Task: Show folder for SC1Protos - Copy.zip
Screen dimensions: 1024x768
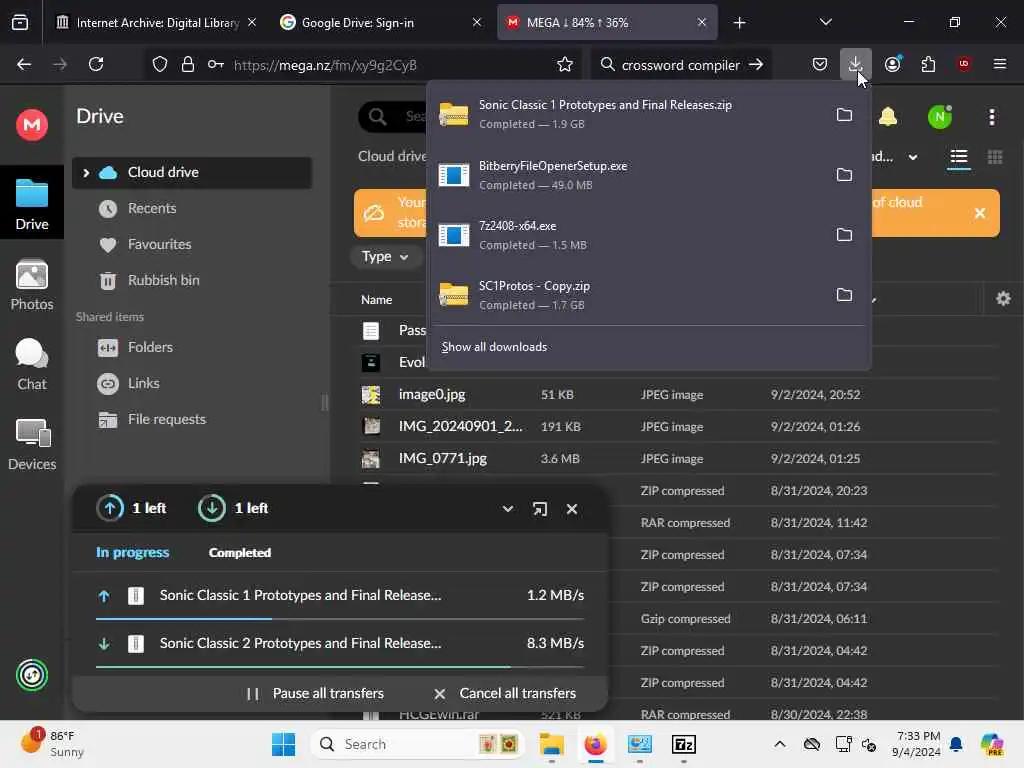Action: (x=844, y=295)
